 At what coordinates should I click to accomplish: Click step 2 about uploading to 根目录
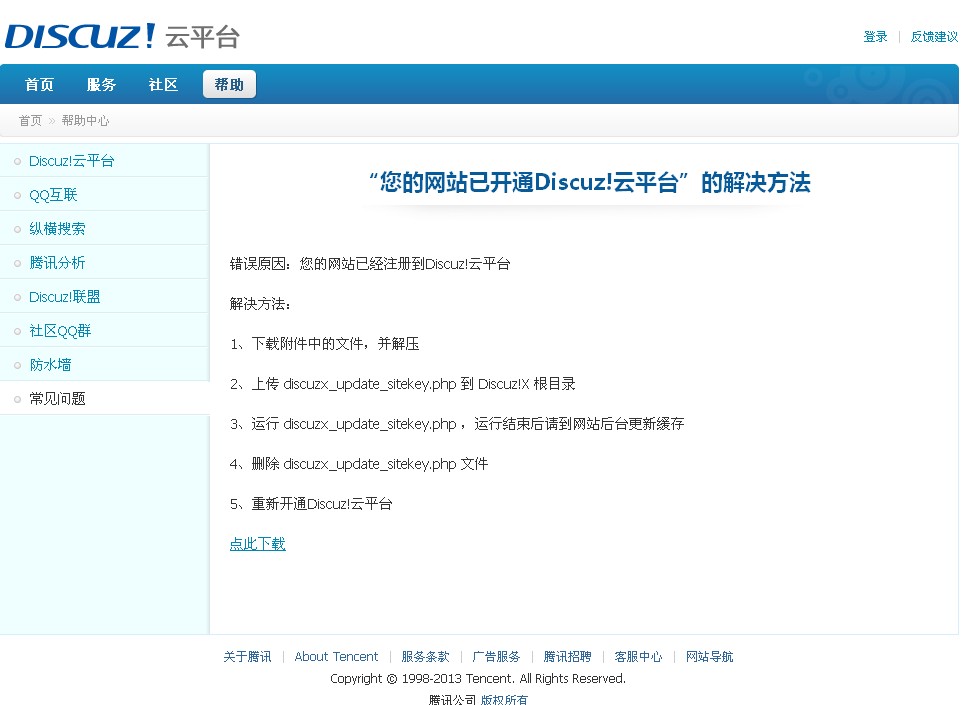tap(402, 383)
